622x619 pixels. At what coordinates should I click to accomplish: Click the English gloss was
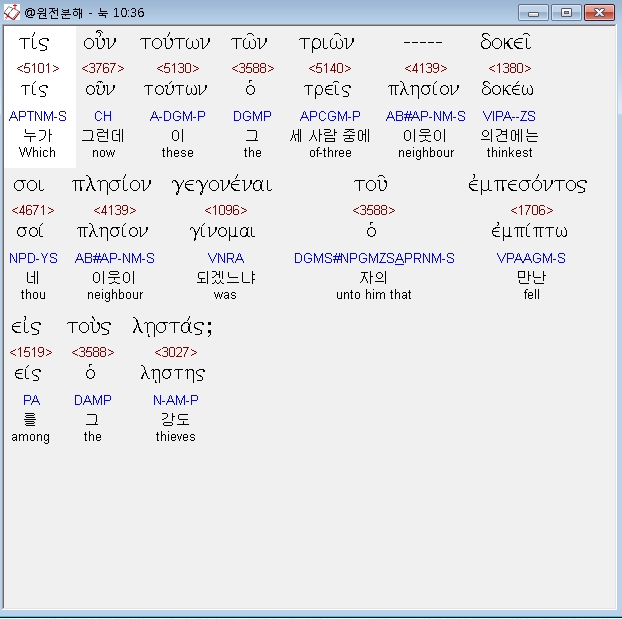(x=225, y=295)
